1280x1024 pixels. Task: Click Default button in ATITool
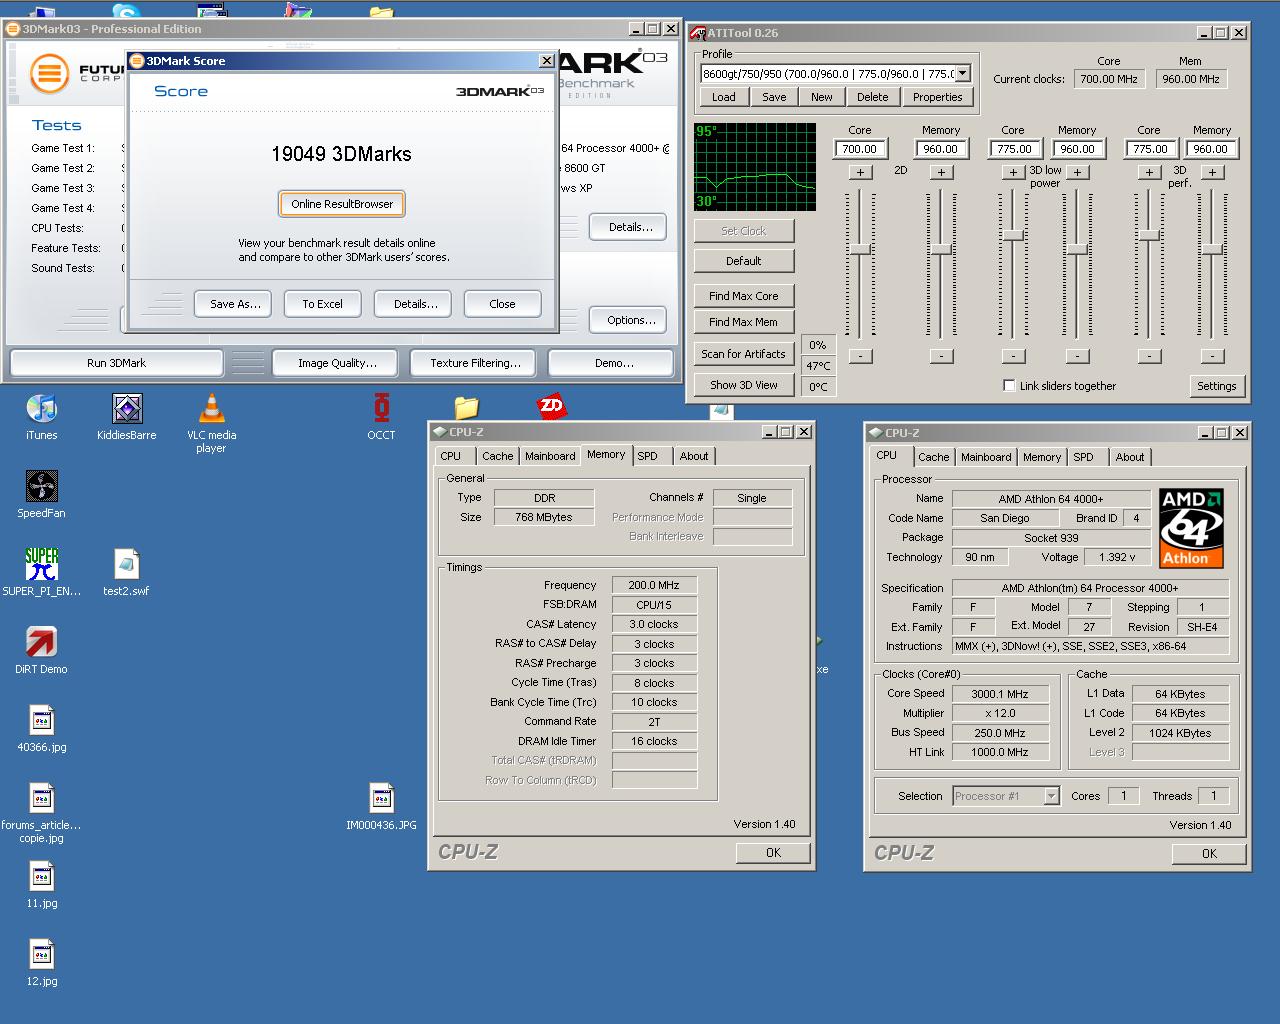pos(743,261)
